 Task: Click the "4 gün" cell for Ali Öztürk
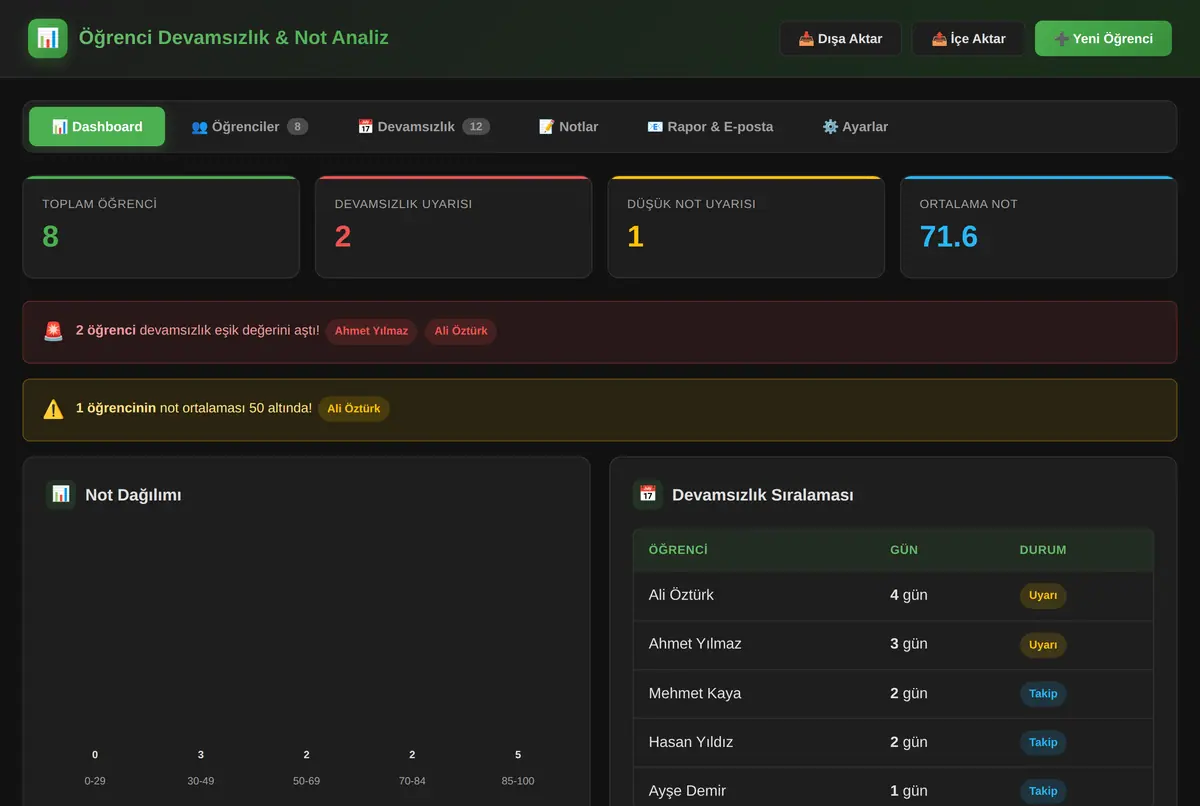tap(909, 595)
